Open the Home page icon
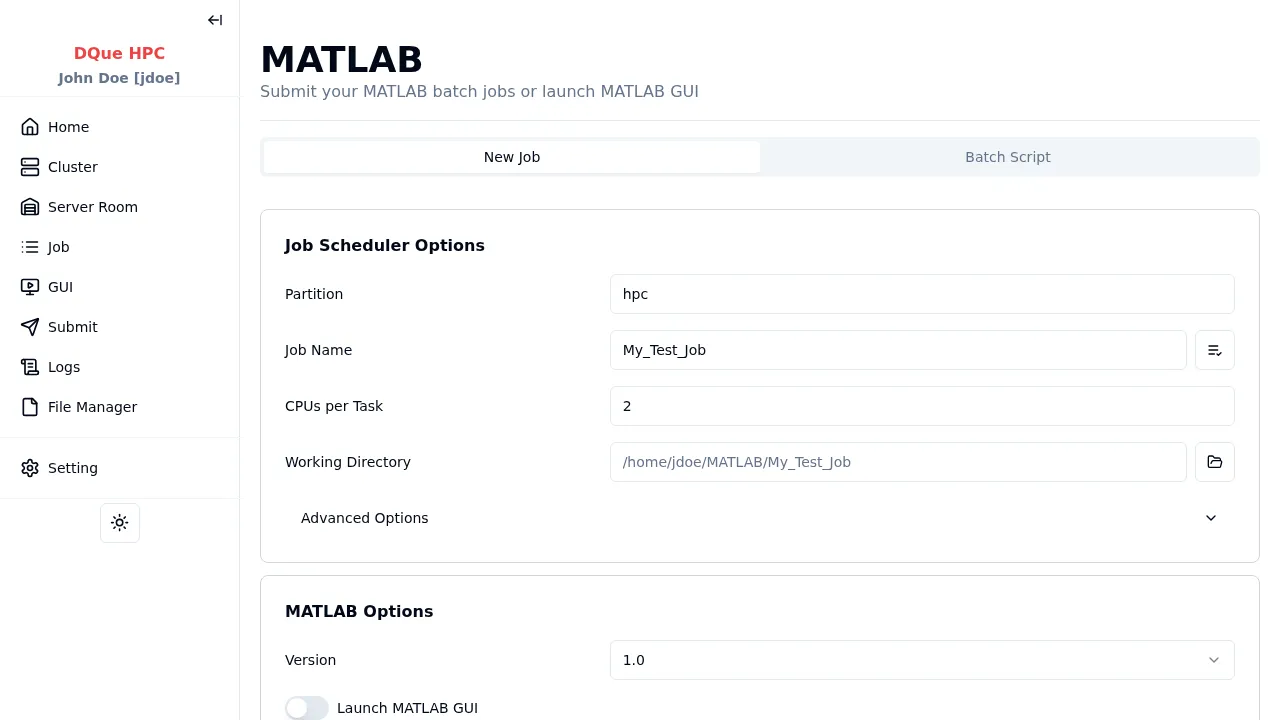Screen dimensions: 1280x720 tap(30, 127)
